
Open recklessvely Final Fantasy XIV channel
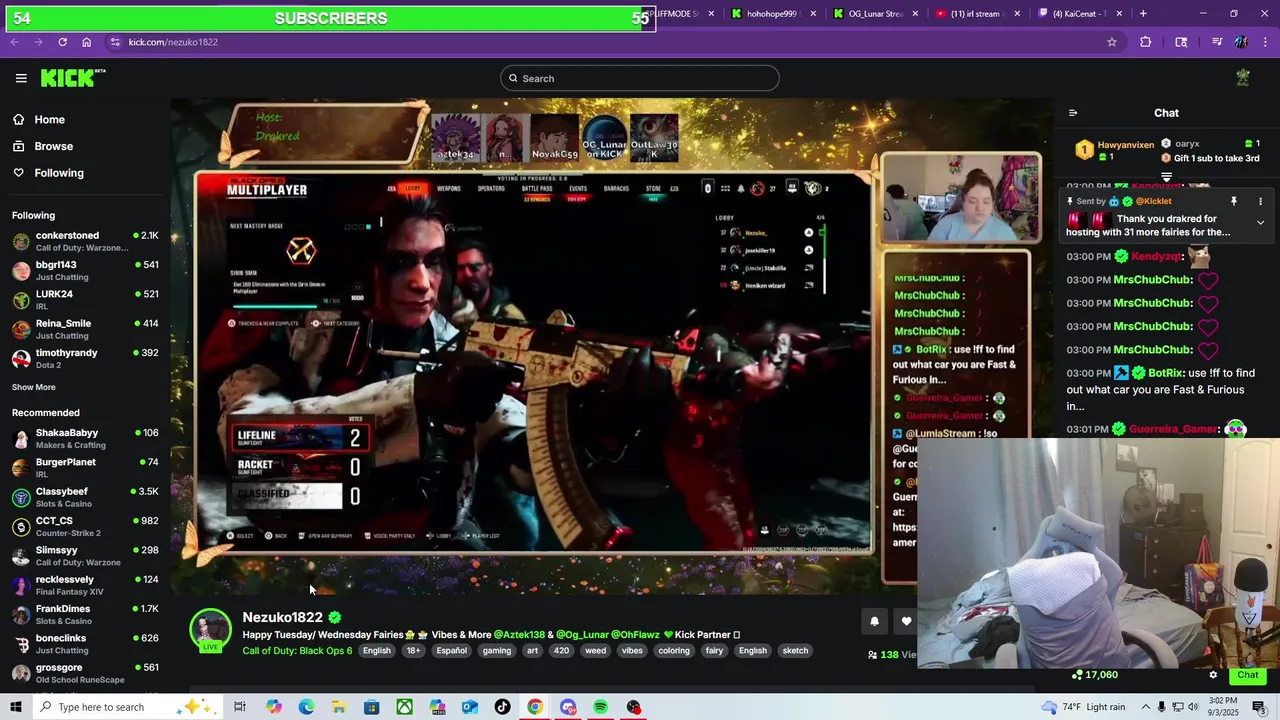[85, 585]
